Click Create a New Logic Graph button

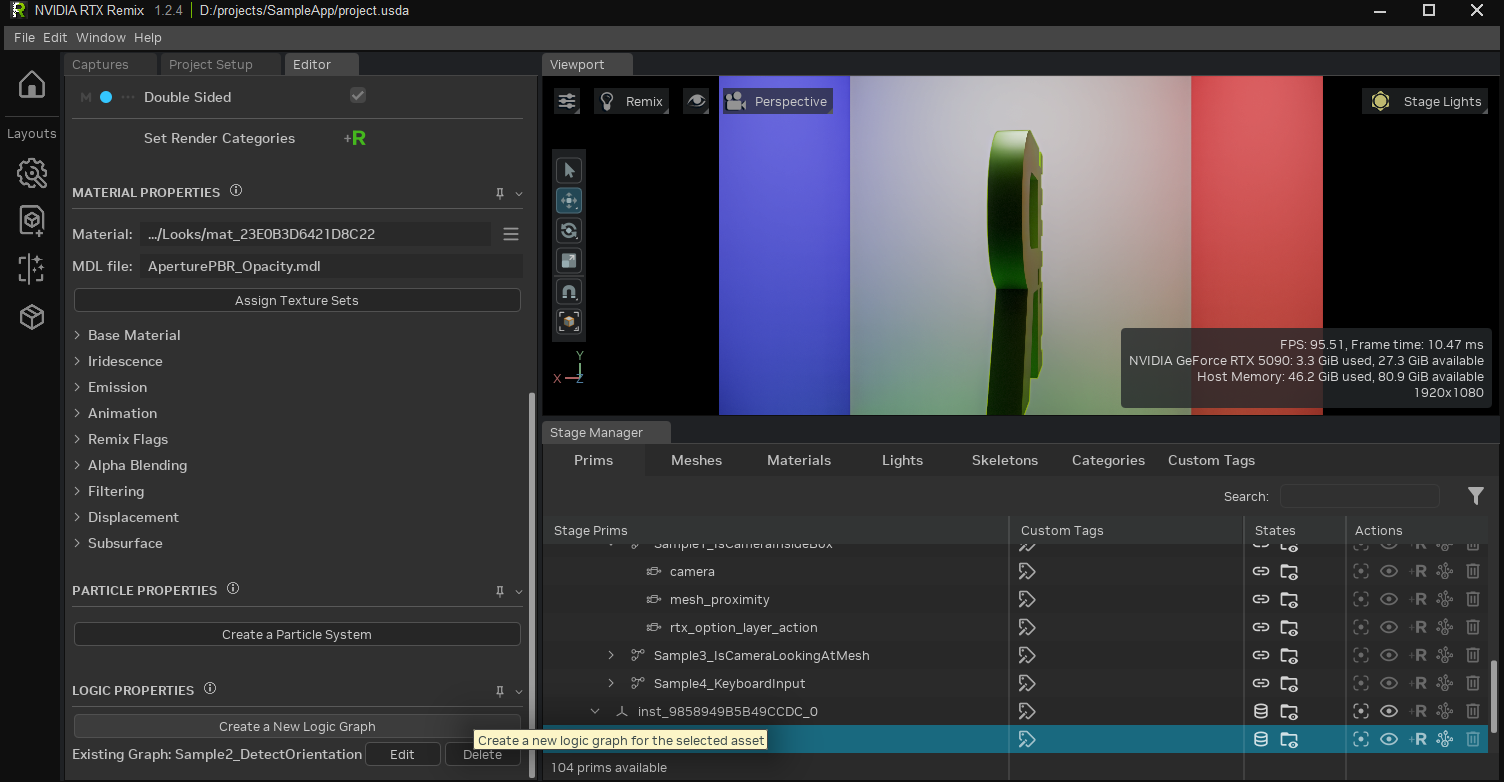point(296,726)
